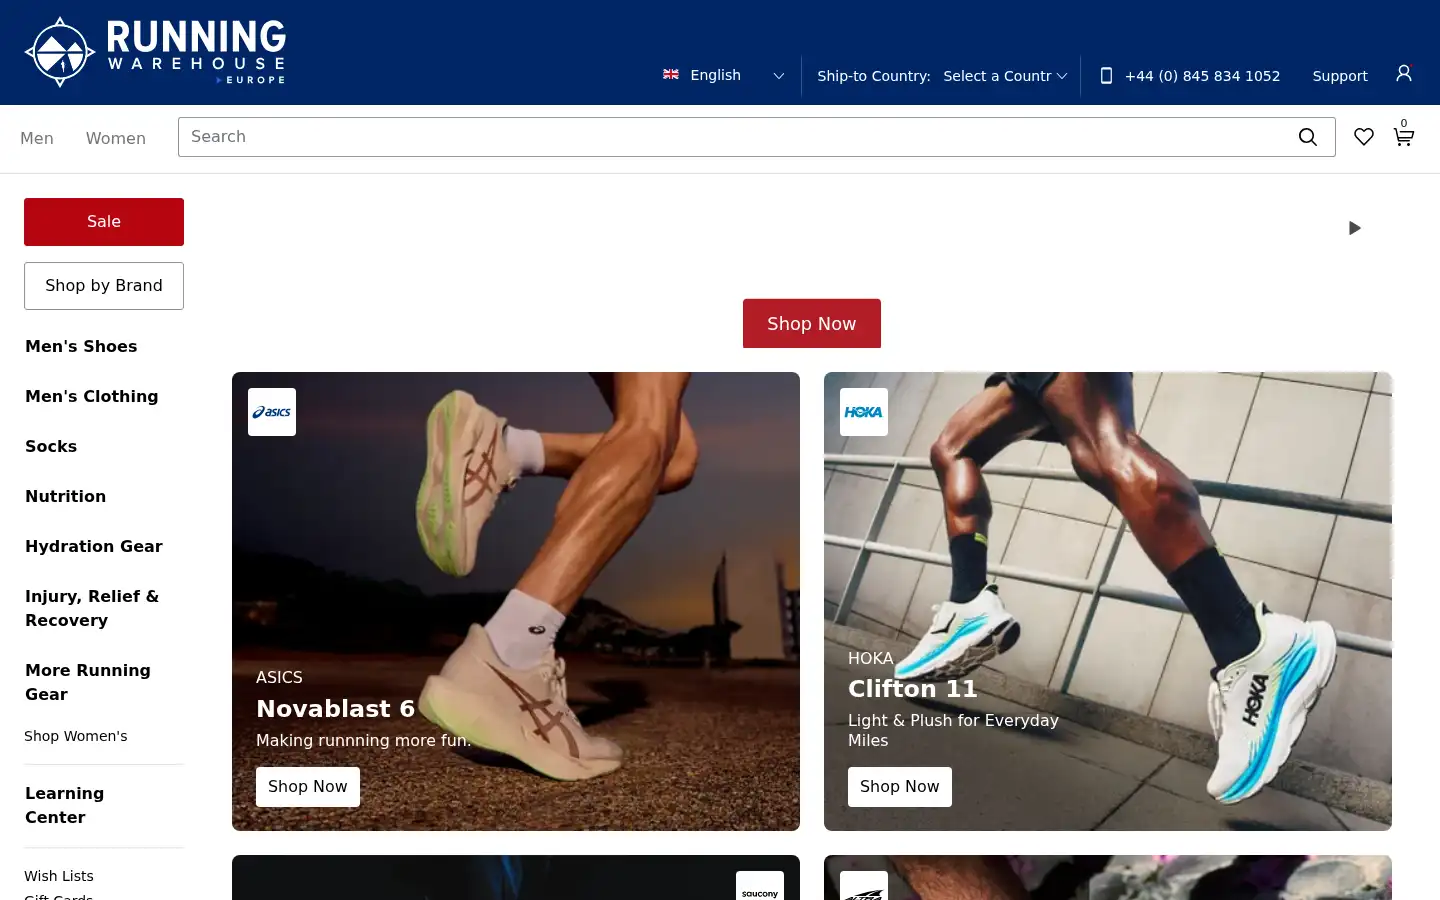Image resolution: width=1440 pixels, height=900 pixels.
Task: Click the Running Warehouse Europe logo
Action: tap(155, 52)
